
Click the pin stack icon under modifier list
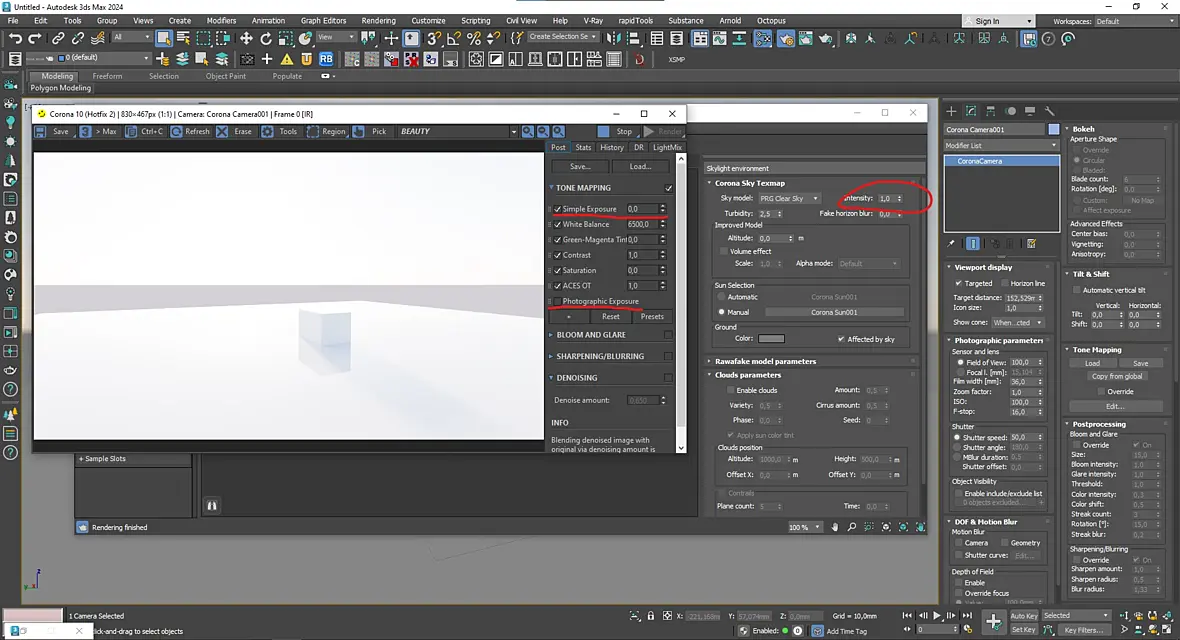951,244
